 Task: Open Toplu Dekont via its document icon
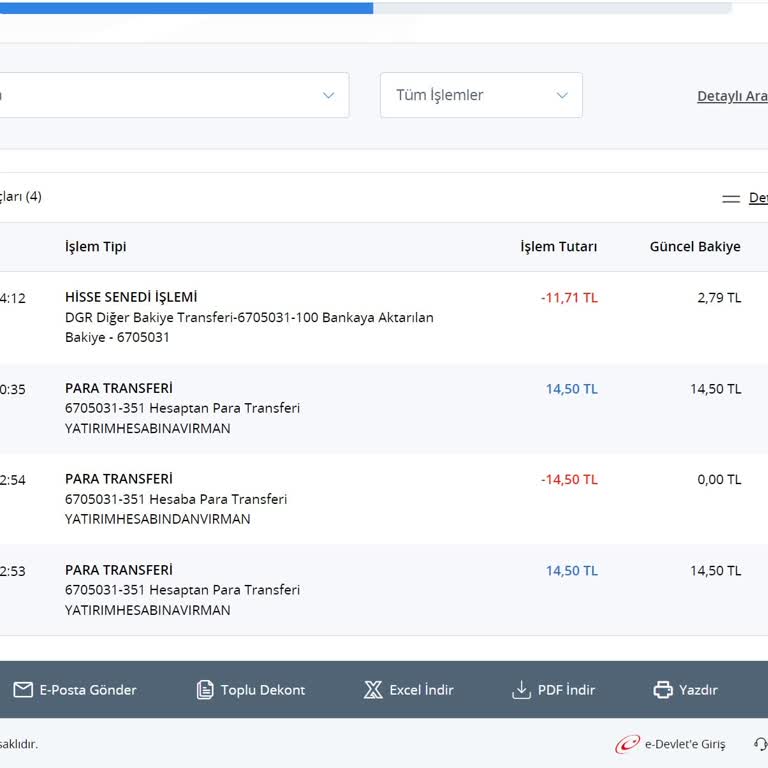point(205,690)
